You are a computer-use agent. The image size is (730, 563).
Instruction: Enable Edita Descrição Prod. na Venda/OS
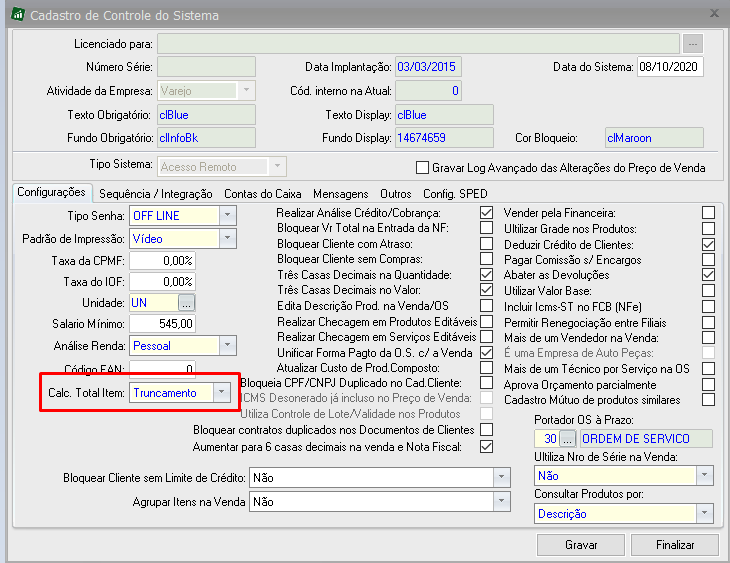(x=487, y=305)
